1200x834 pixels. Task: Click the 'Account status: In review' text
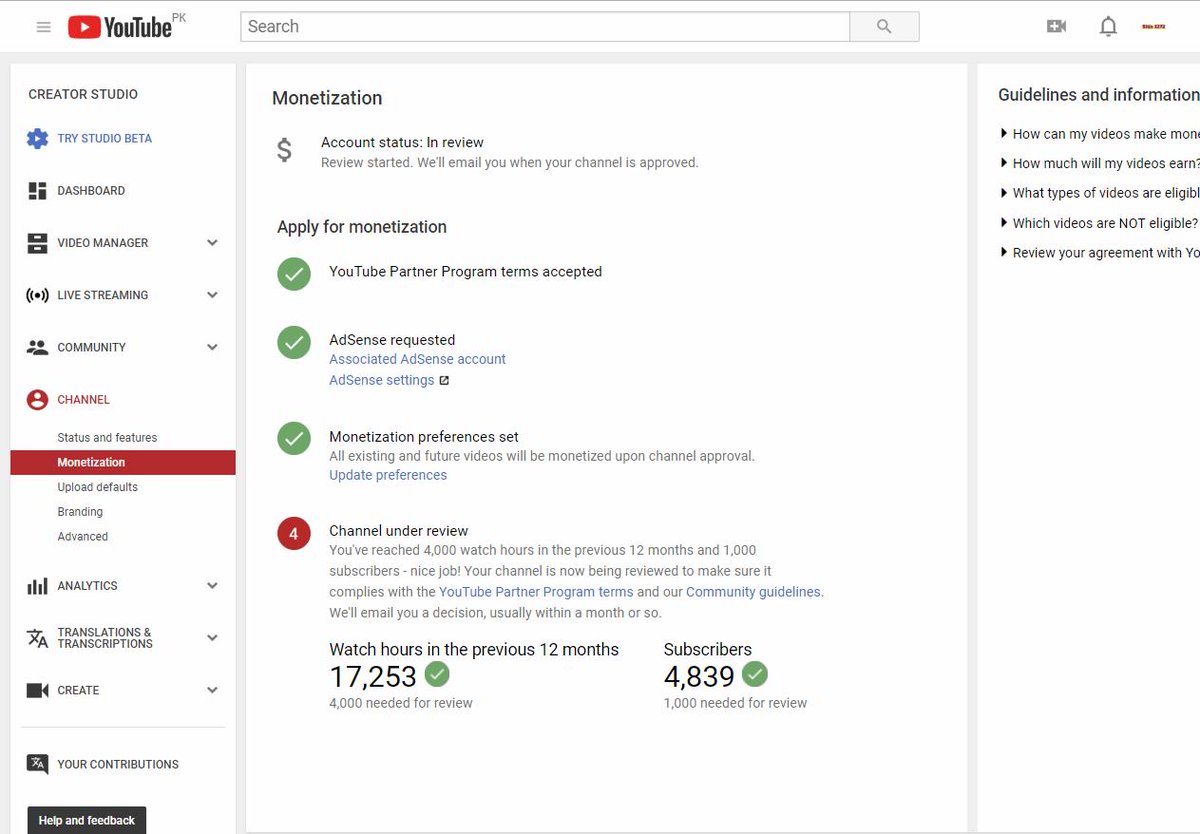(x=402, y=142)
